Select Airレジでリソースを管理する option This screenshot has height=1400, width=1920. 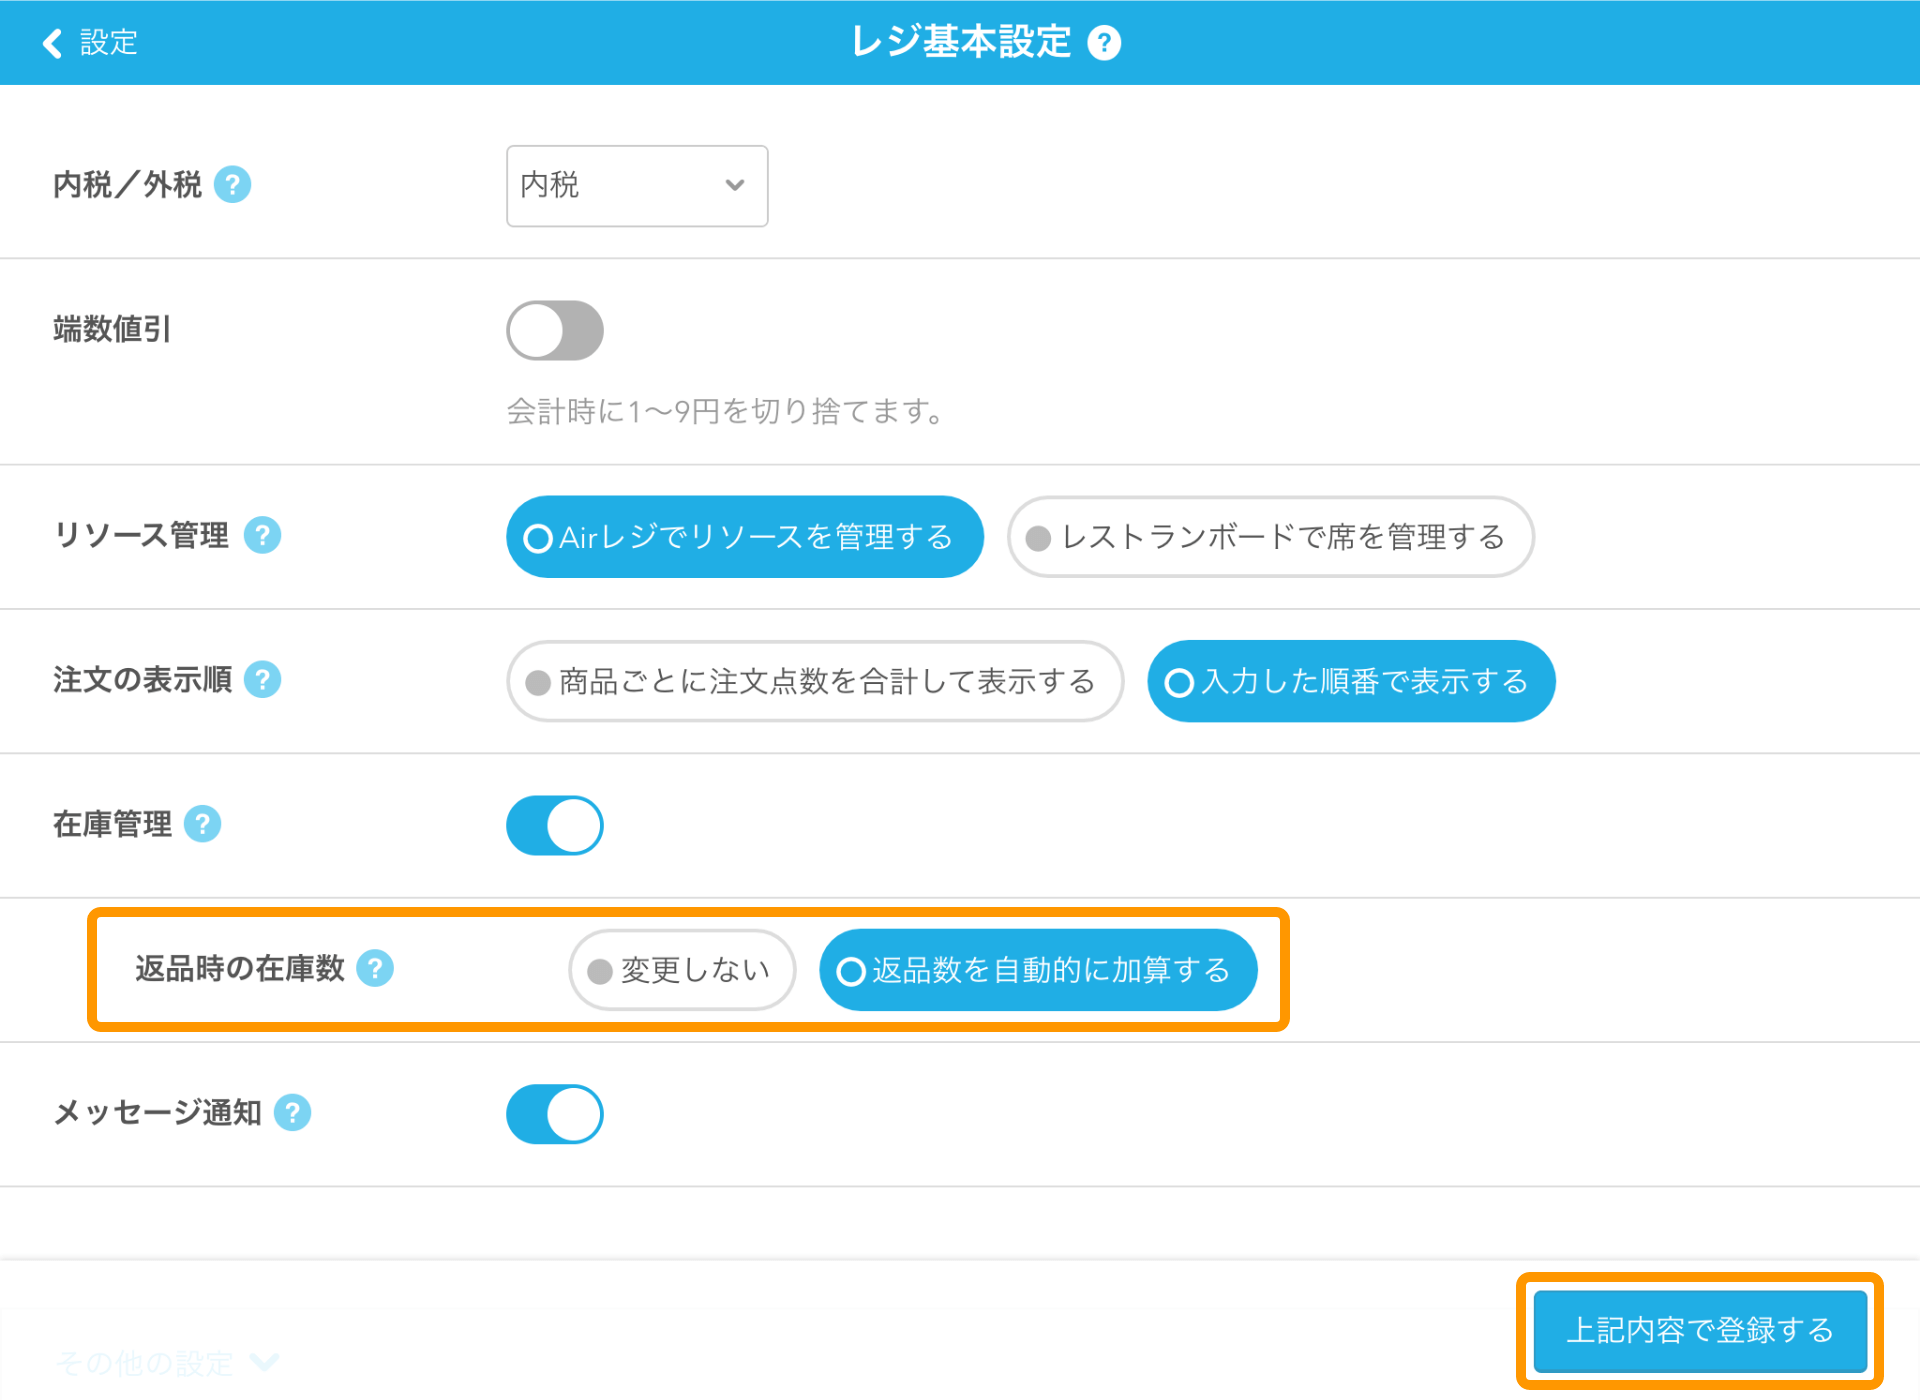point(744,537)
